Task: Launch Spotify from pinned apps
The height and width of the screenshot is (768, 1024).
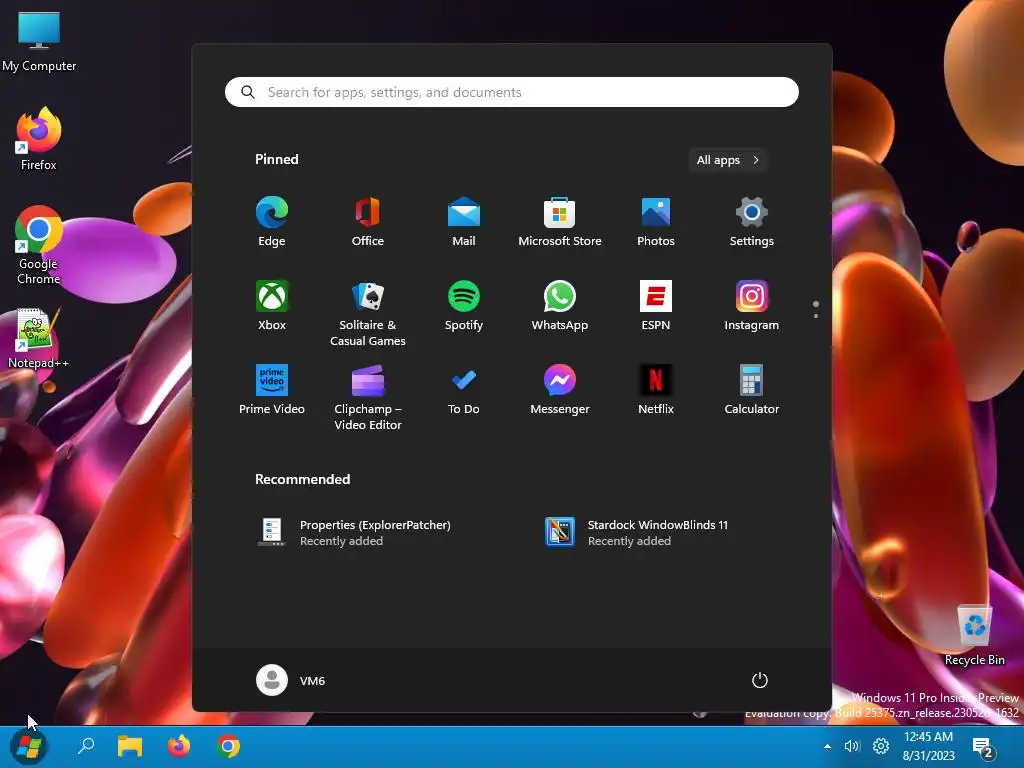Action: pyautogui.click(x=464, y=306)
